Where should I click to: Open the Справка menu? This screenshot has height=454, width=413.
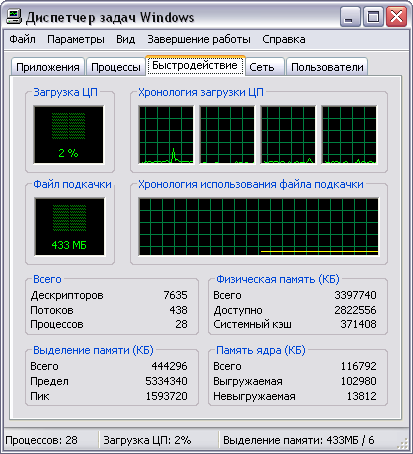coord(284,39)
